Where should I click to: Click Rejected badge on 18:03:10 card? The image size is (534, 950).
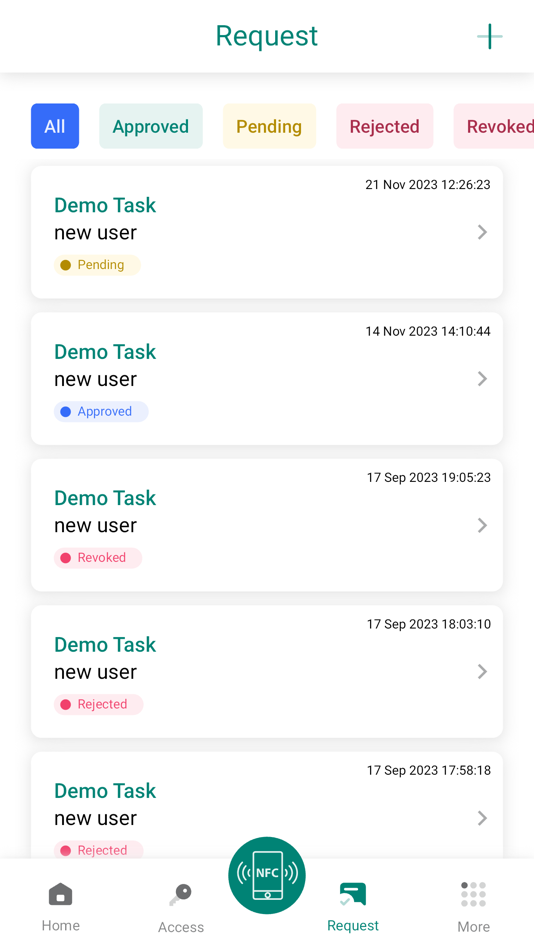tap(99, 705)
